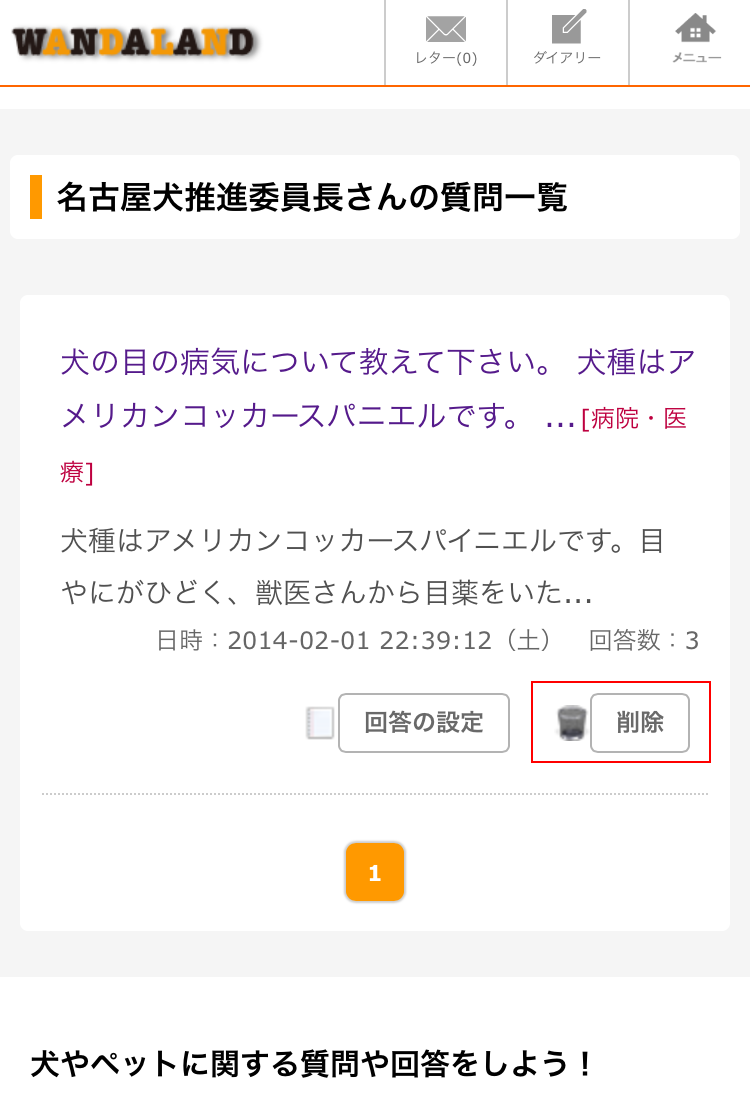Delete the question with 削除 button
Viewport: 750px width, 1099px height.
click(640, 723)
